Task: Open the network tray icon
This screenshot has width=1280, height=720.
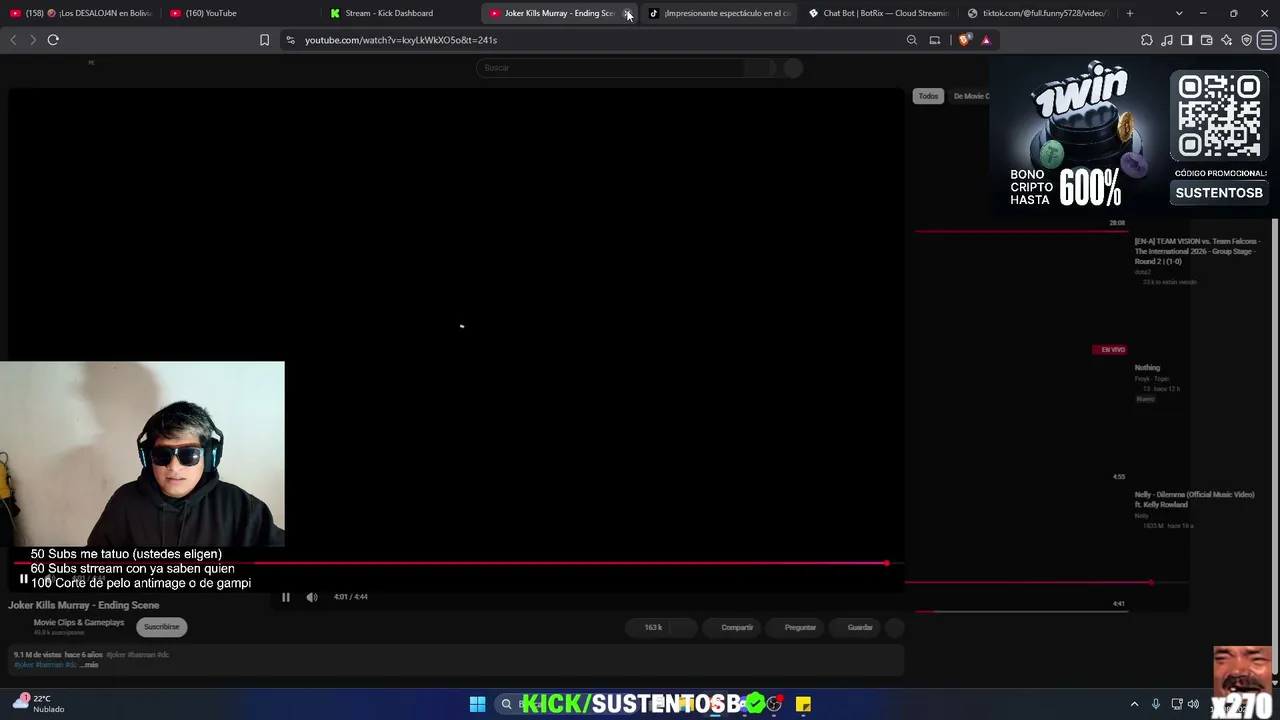Action: point(1177,704)
